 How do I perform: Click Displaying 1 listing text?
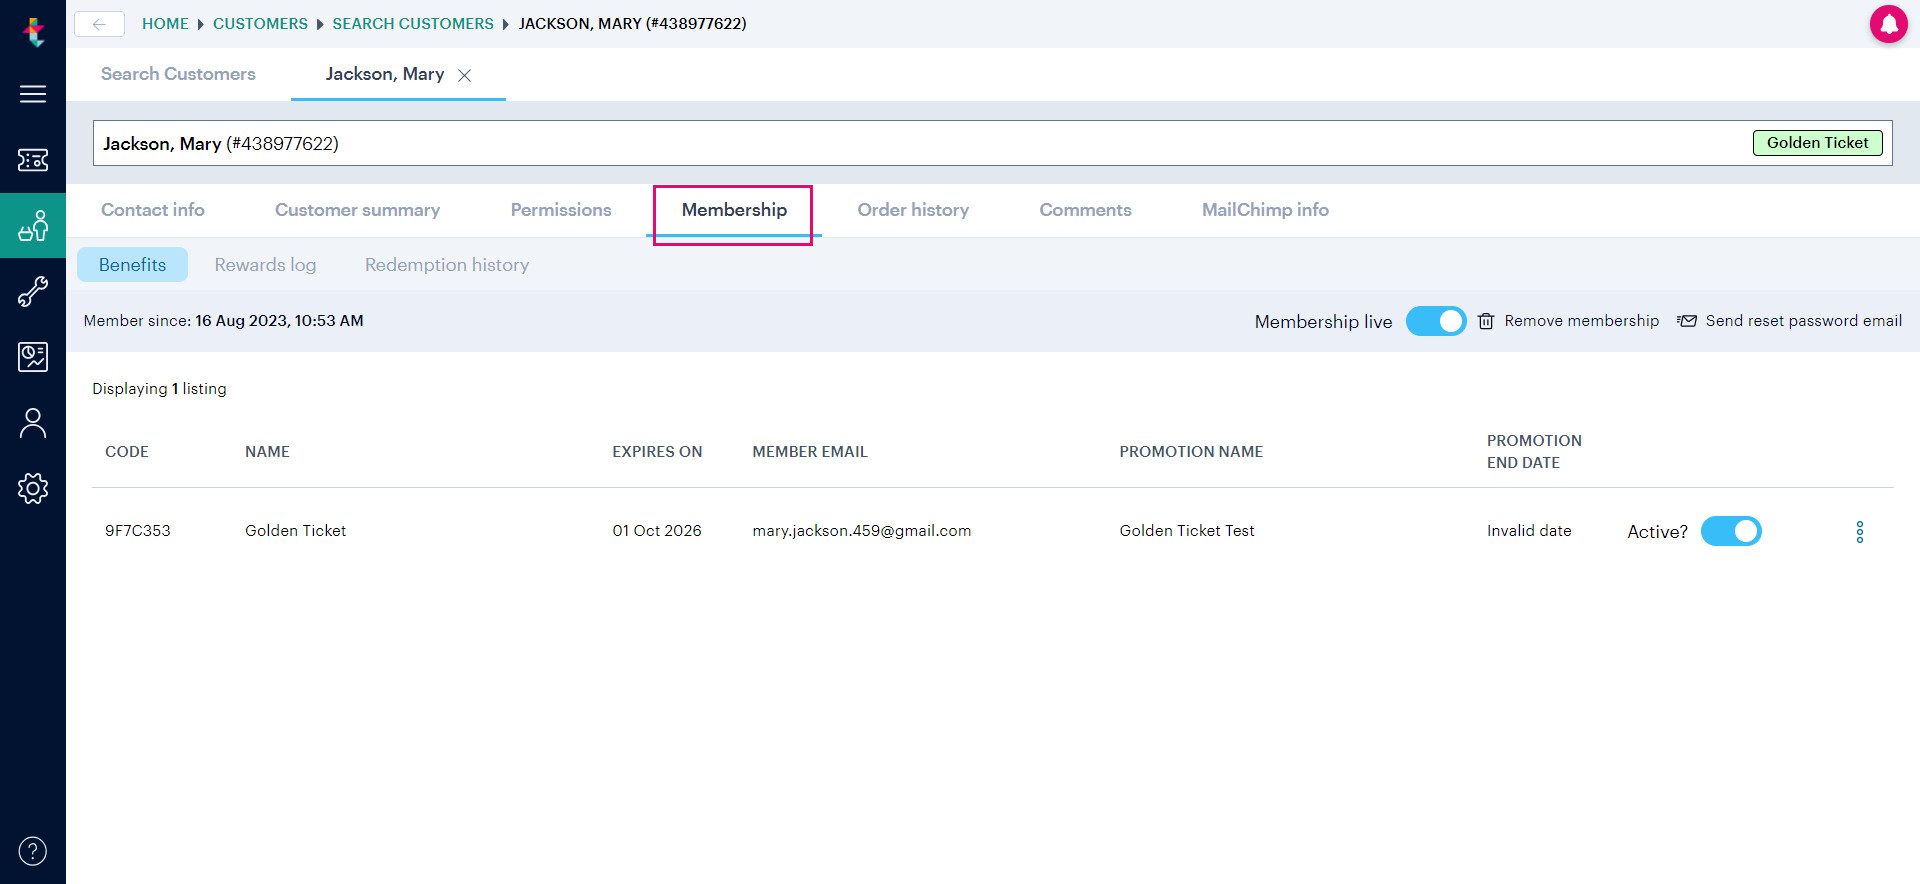[x=159, y=389]
